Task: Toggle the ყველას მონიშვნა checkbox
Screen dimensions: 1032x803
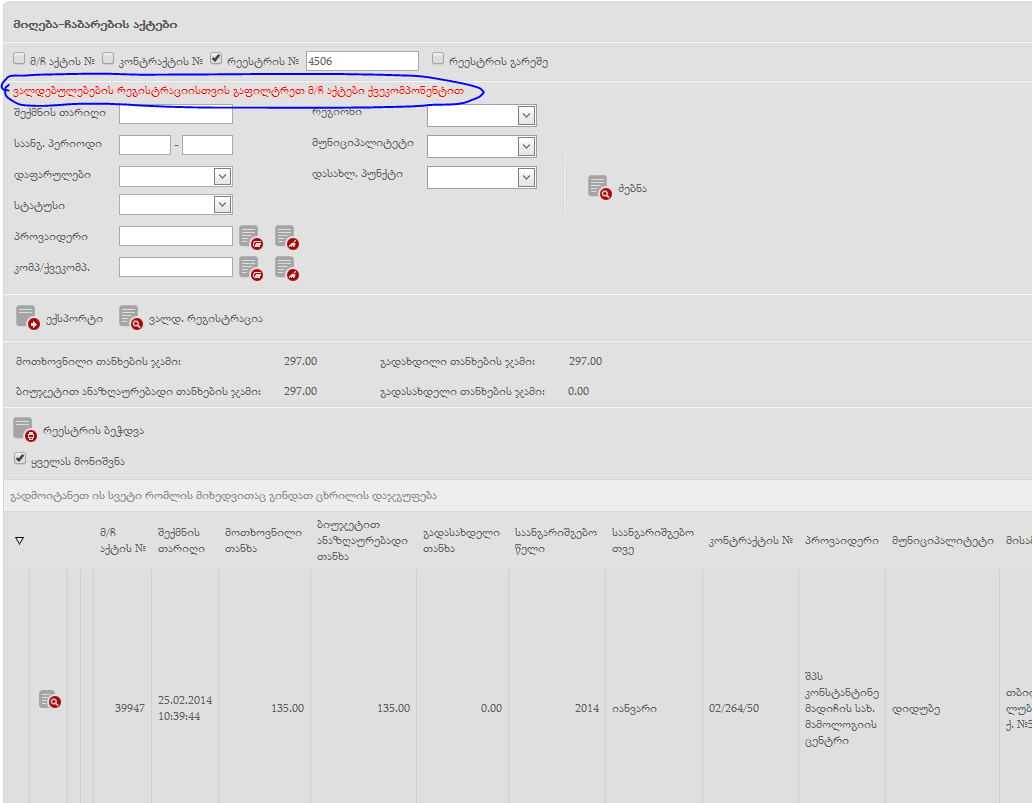Action: (x=20, y=459)
